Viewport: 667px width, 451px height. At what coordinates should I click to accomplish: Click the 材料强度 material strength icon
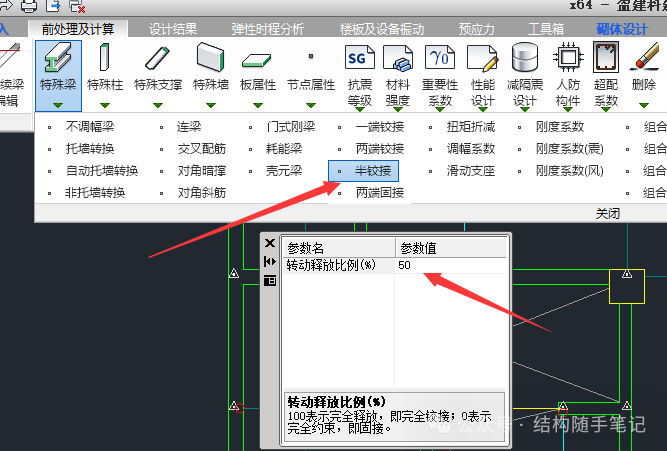click(x=398, y=57)
